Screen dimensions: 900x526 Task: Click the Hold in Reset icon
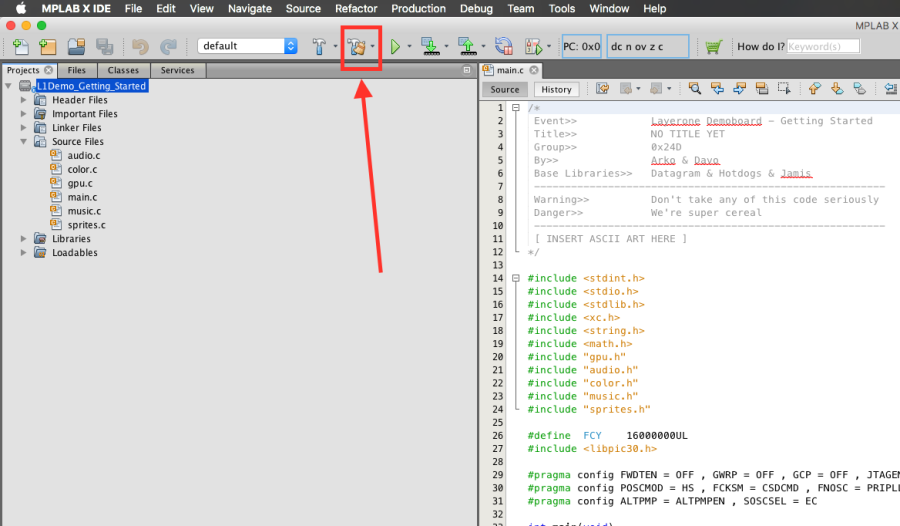[x=504, y=46]
